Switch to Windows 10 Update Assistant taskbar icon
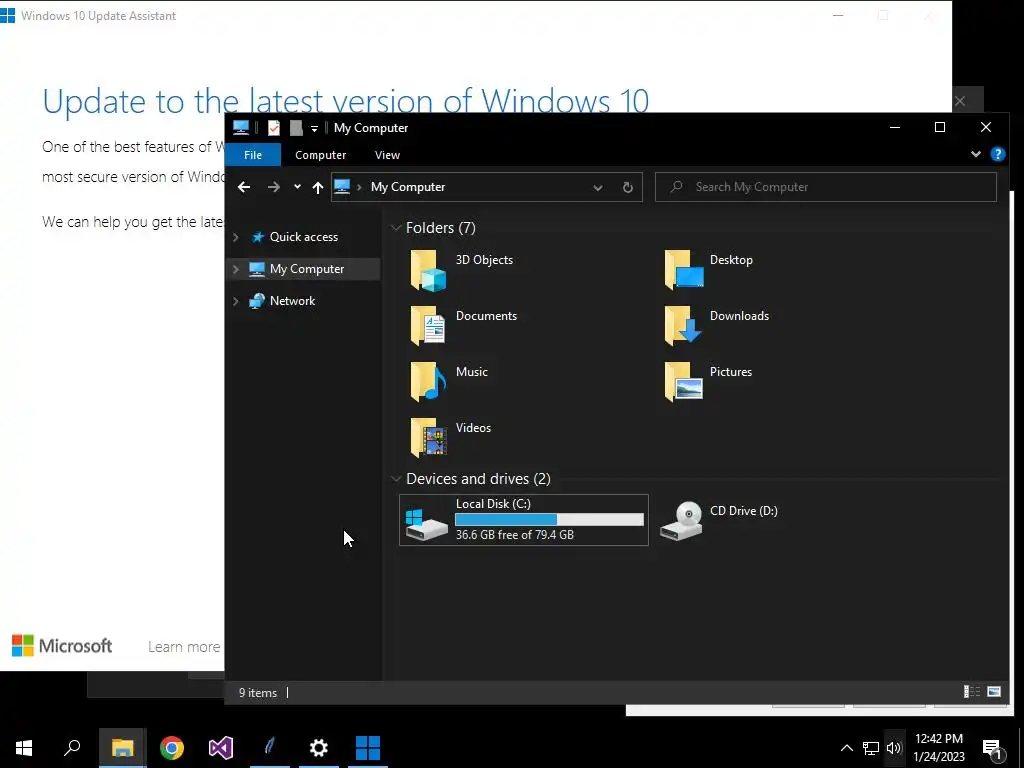Viewport: 1024px width, 768px height. (x=368, y=748)
